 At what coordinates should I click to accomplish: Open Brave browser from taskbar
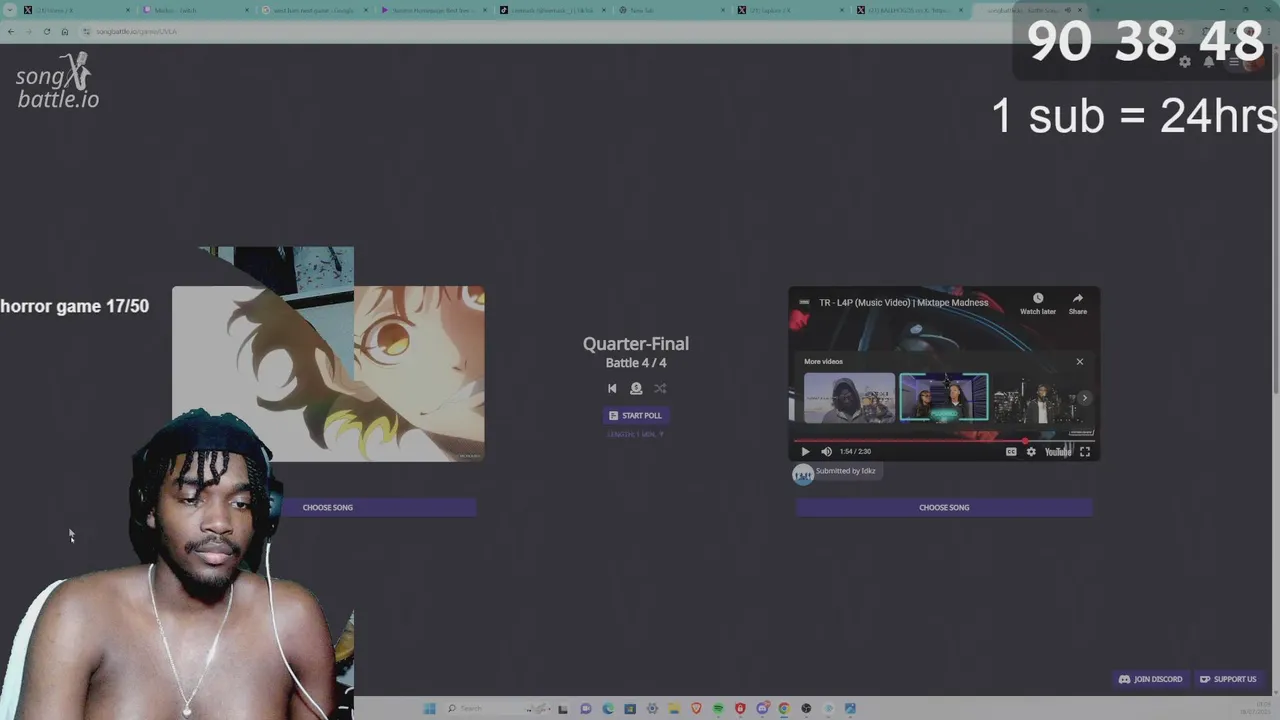(x=696, y=709)
